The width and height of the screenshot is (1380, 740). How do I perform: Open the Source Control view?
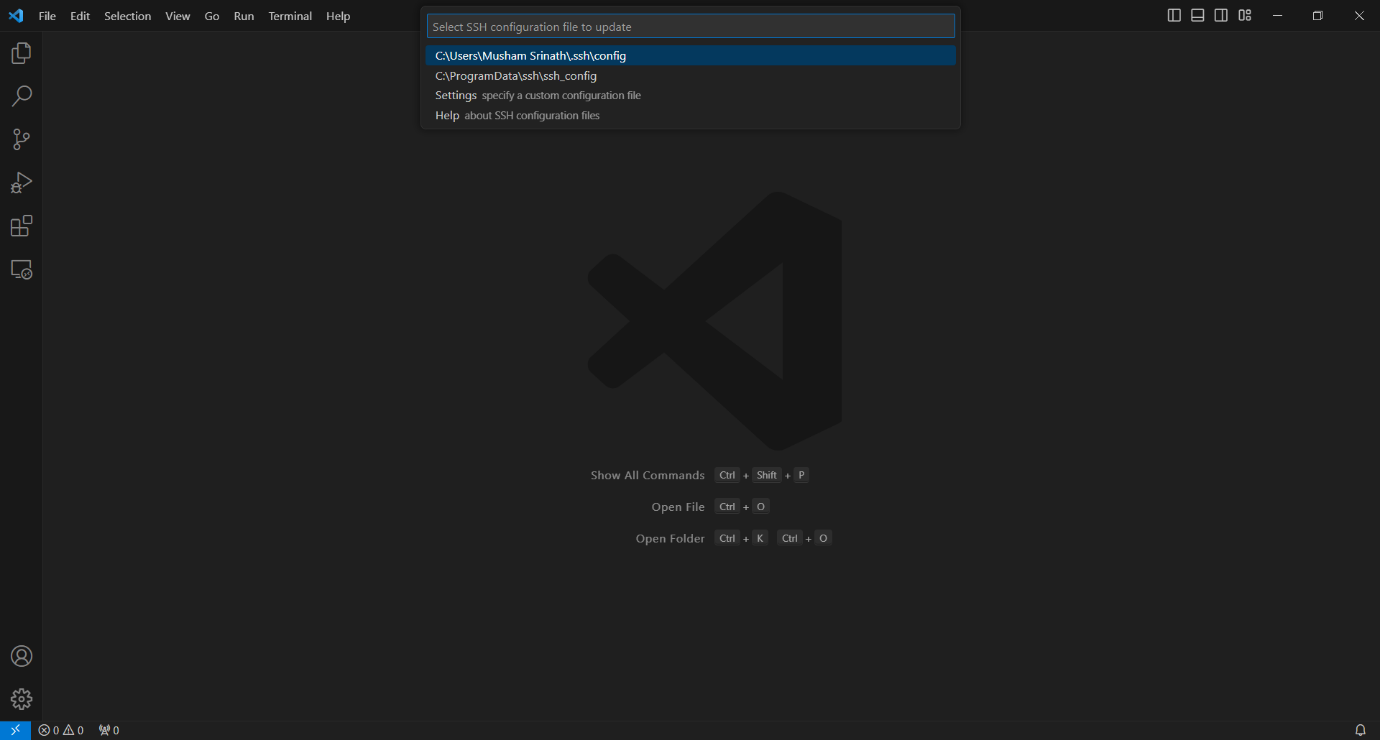[x=21, y=139]
